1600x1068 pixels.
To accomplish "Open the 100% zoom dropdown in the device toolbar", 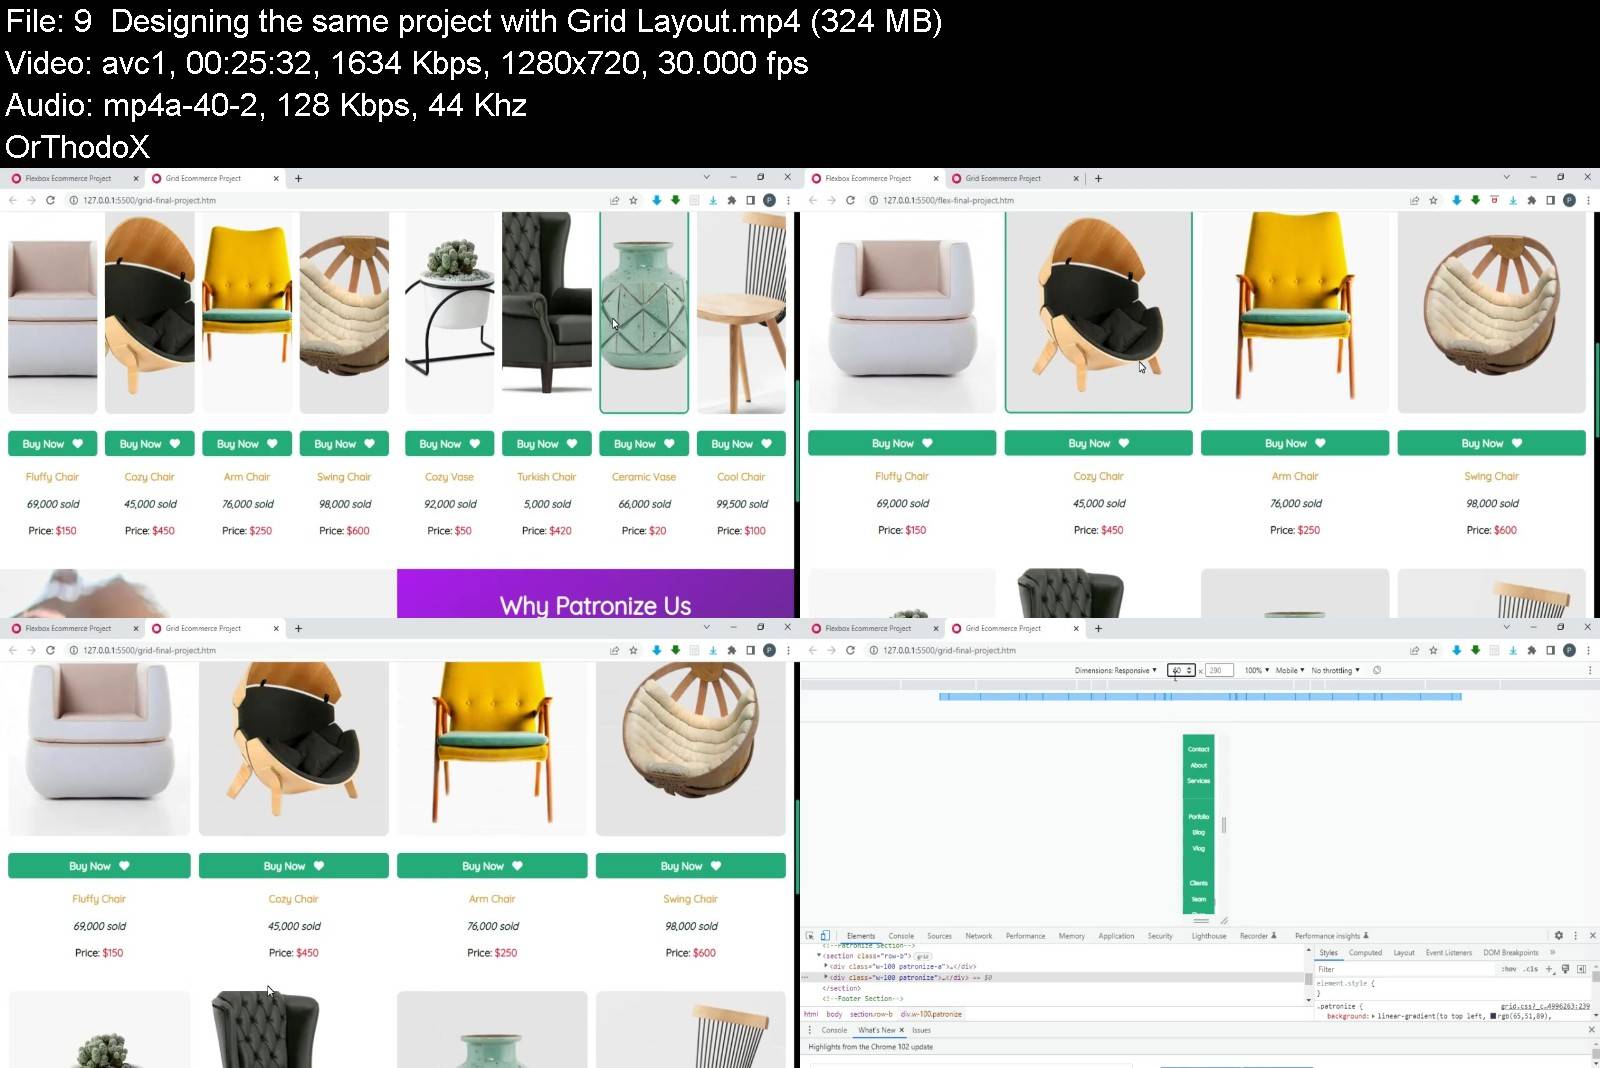I will 1257,670.
